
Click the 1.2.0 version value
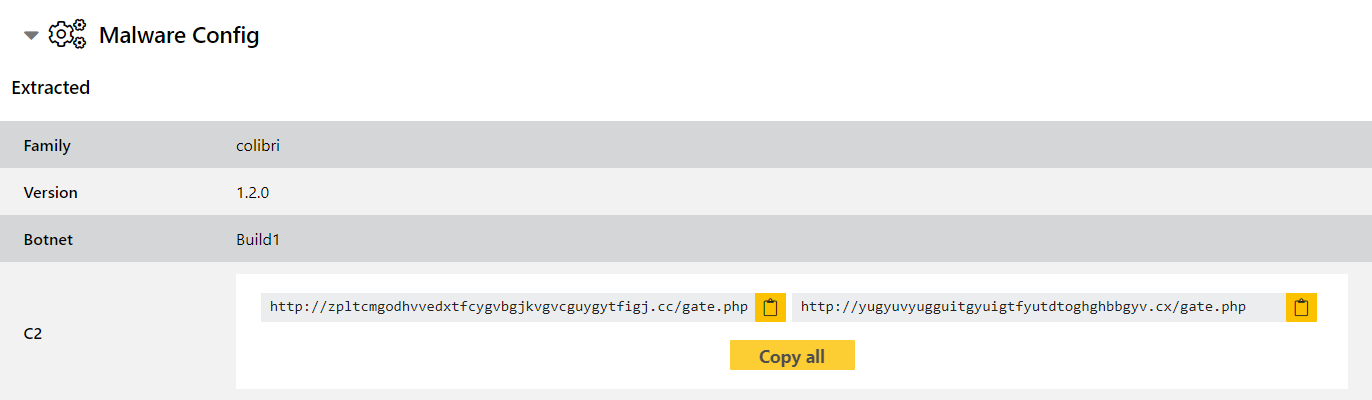point(253,193)
